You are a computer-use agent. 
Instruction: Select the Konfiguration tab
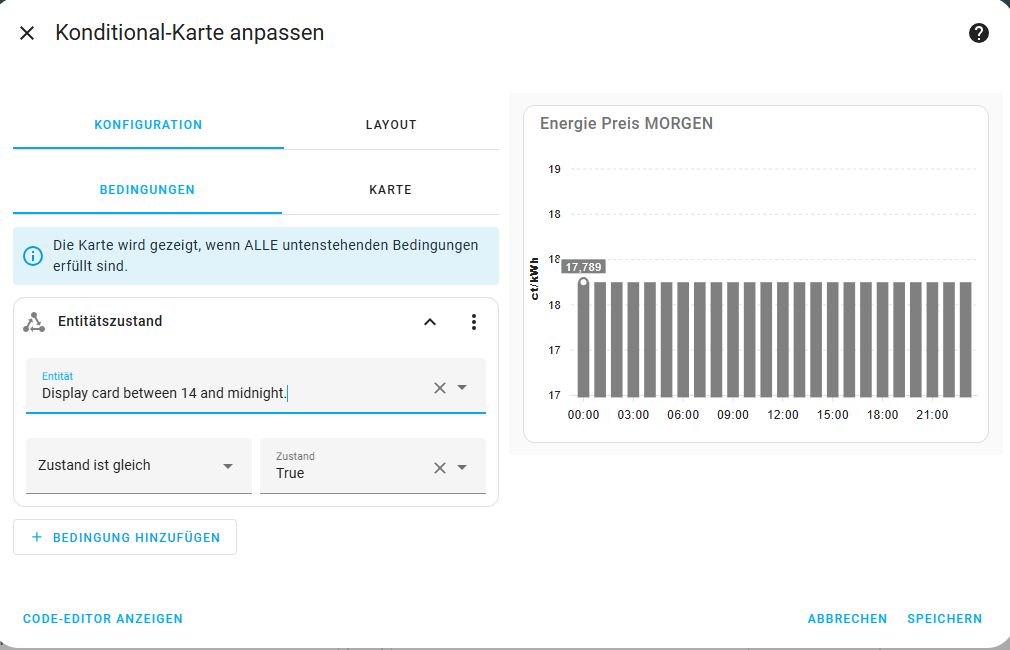click(x=148, y=125)
